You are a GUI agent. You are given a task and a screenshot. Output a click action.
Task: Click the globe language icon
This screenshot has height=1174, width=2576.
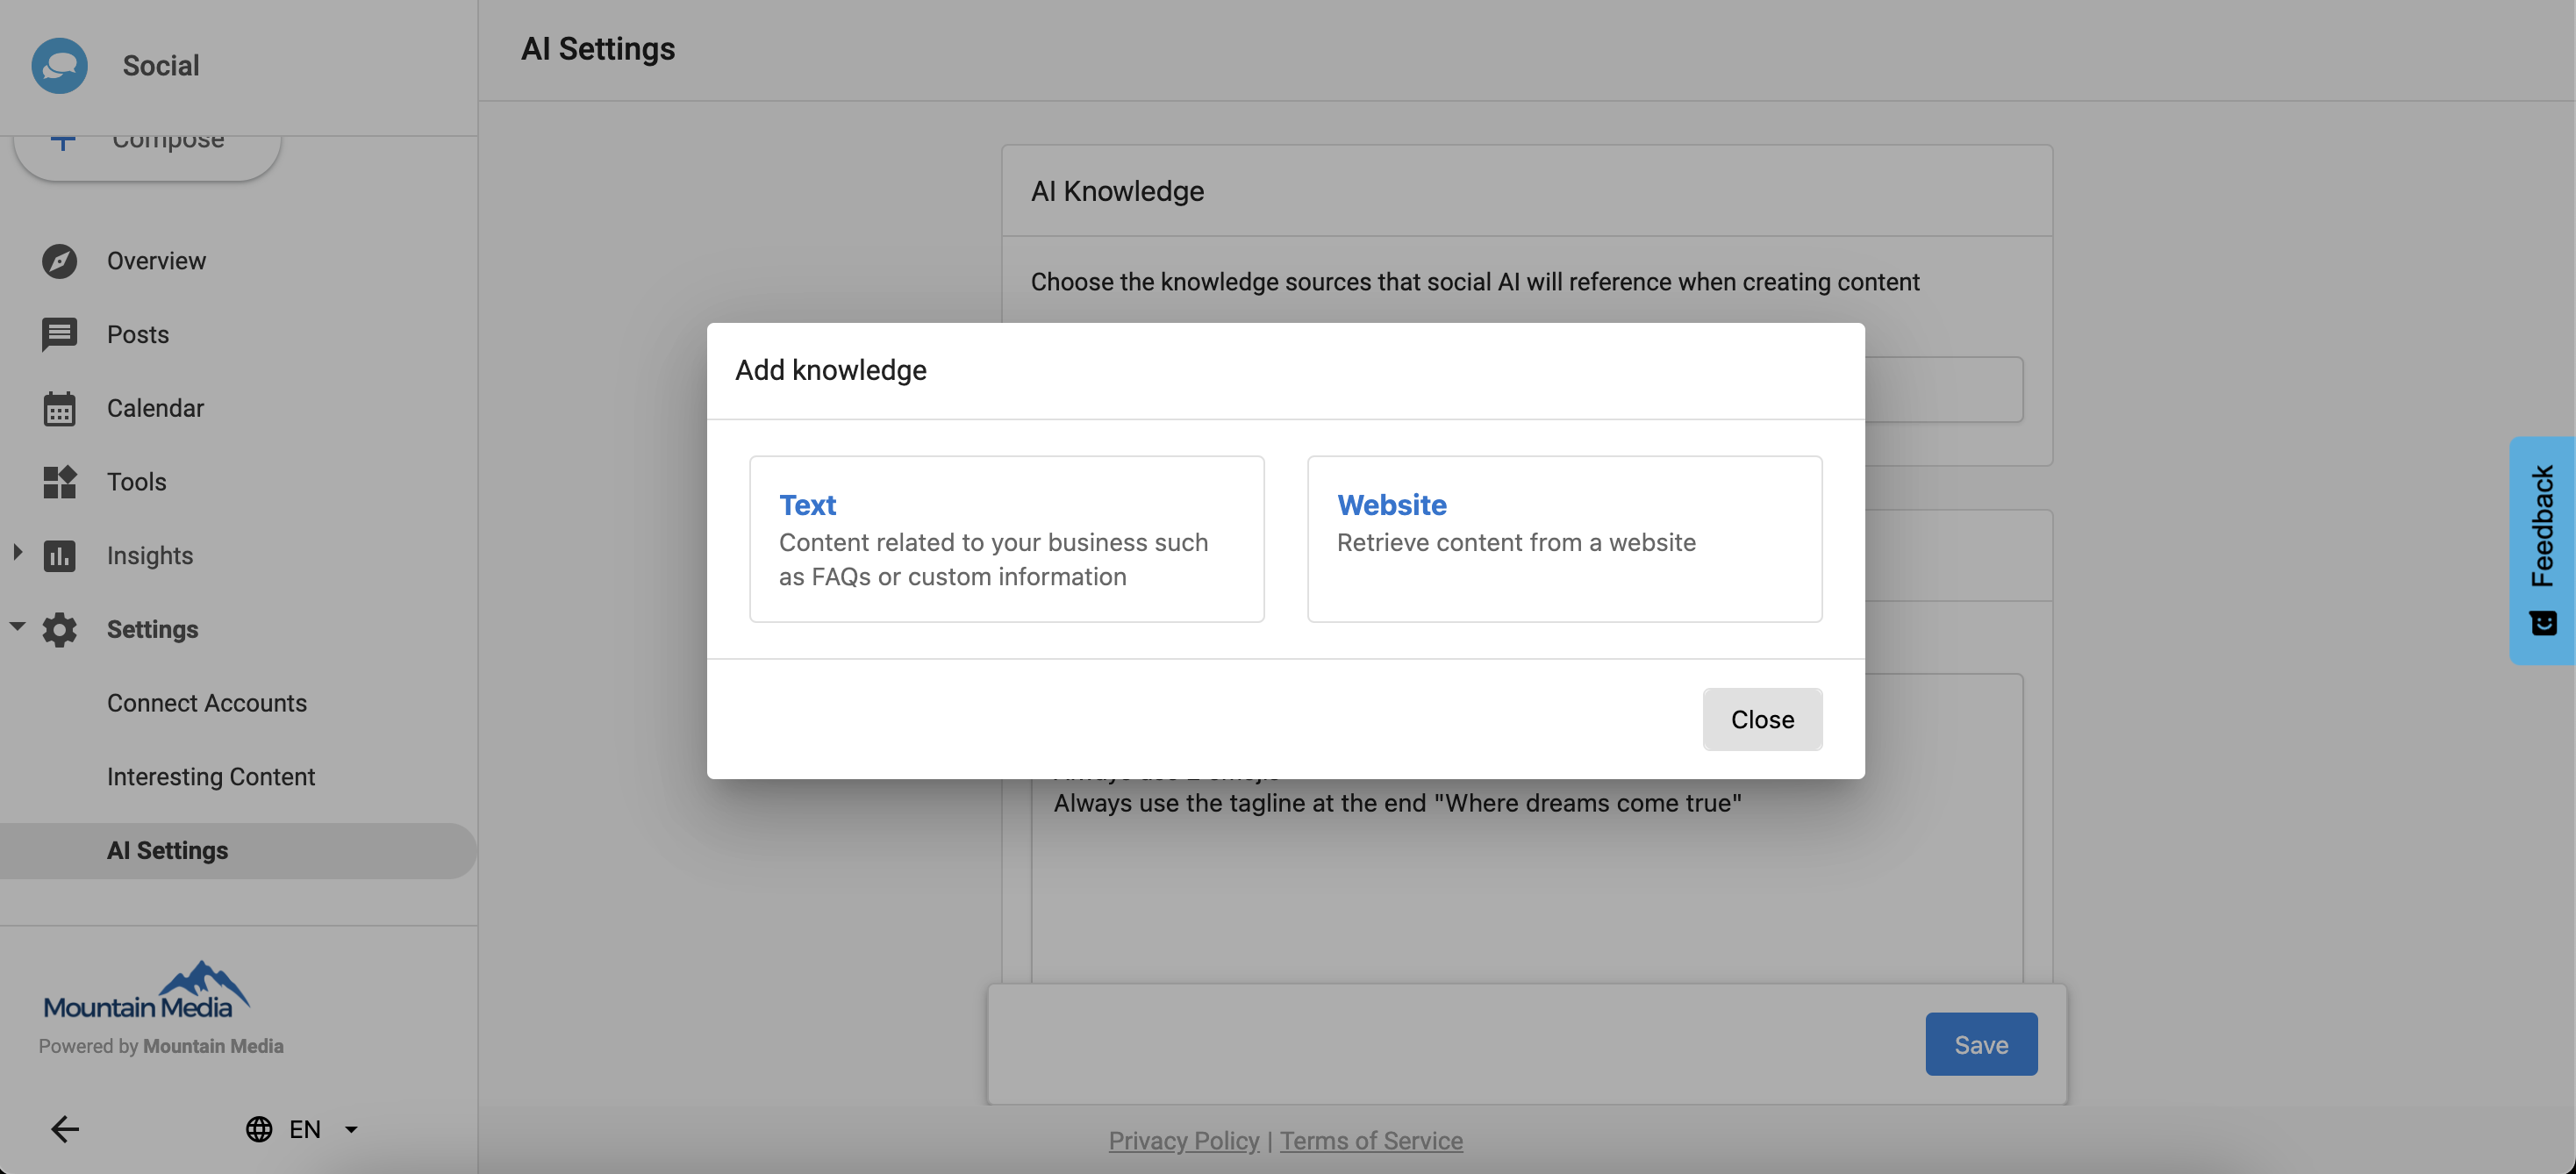(259, 1129)
